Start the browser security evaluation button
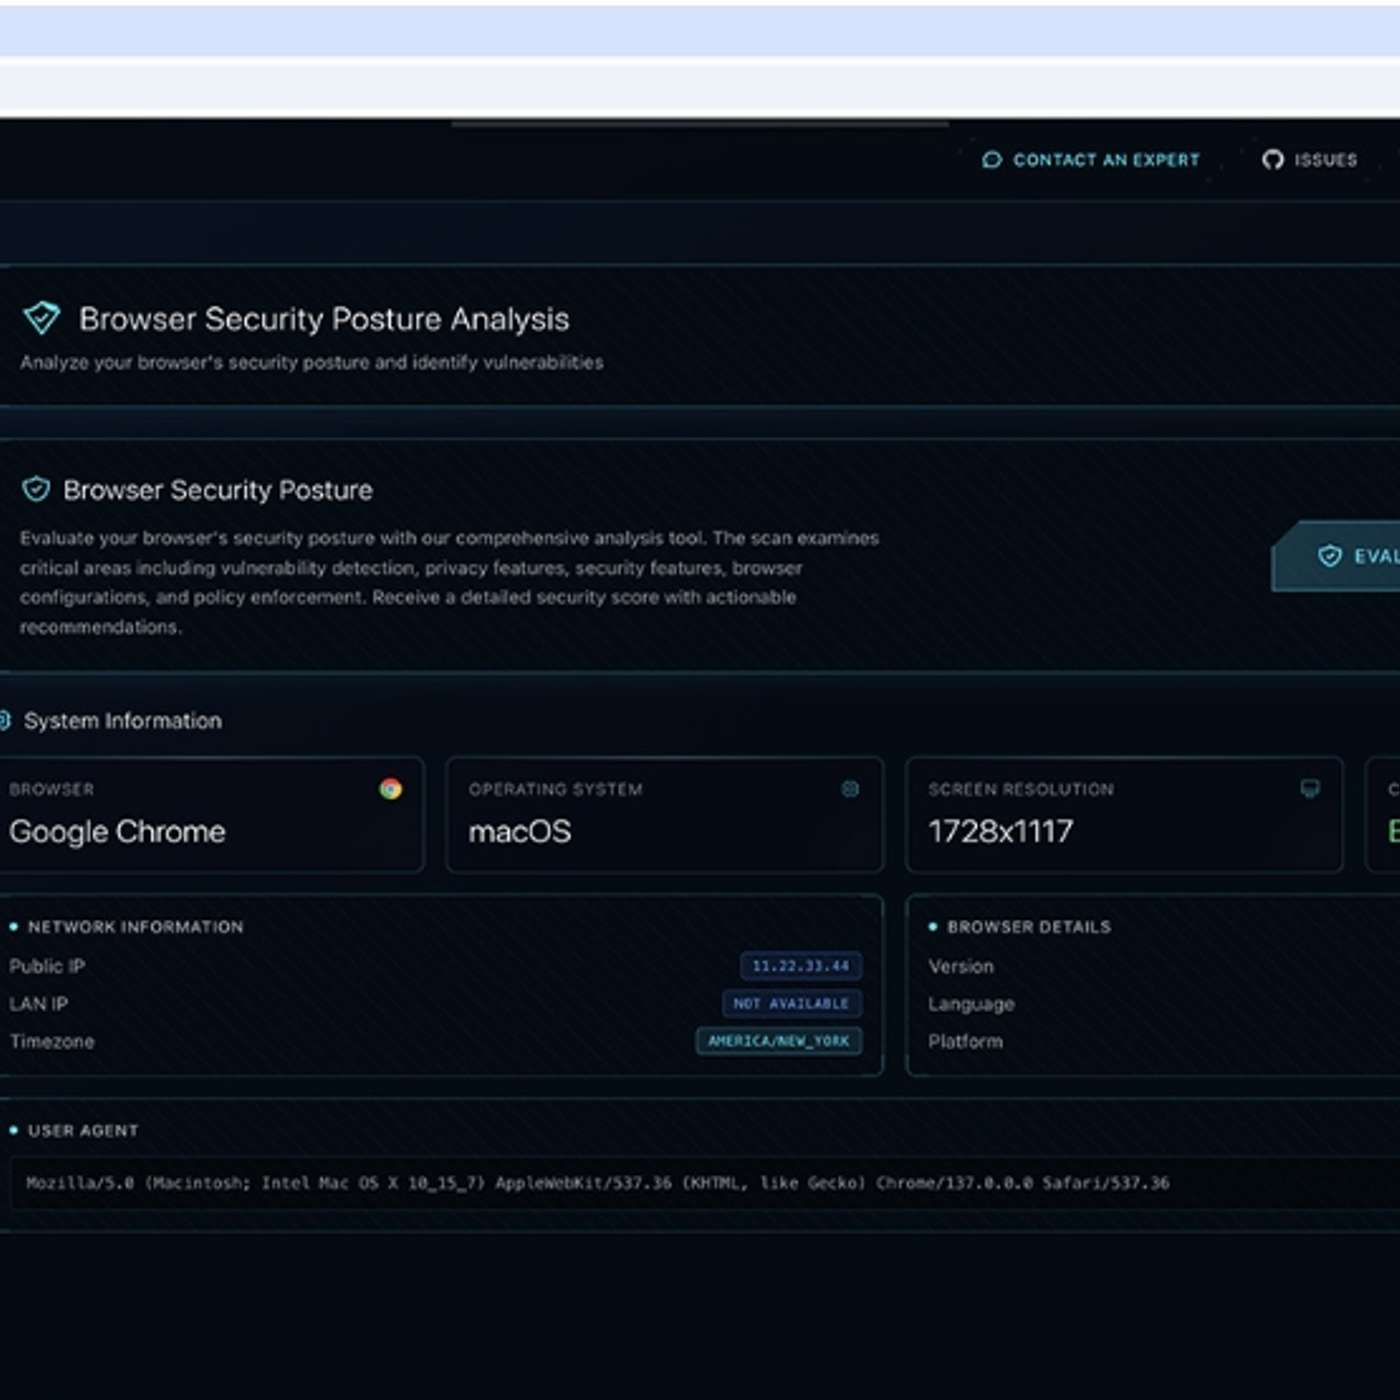The width and height of the screenshot is (1400, 1400). (1337, 556)
